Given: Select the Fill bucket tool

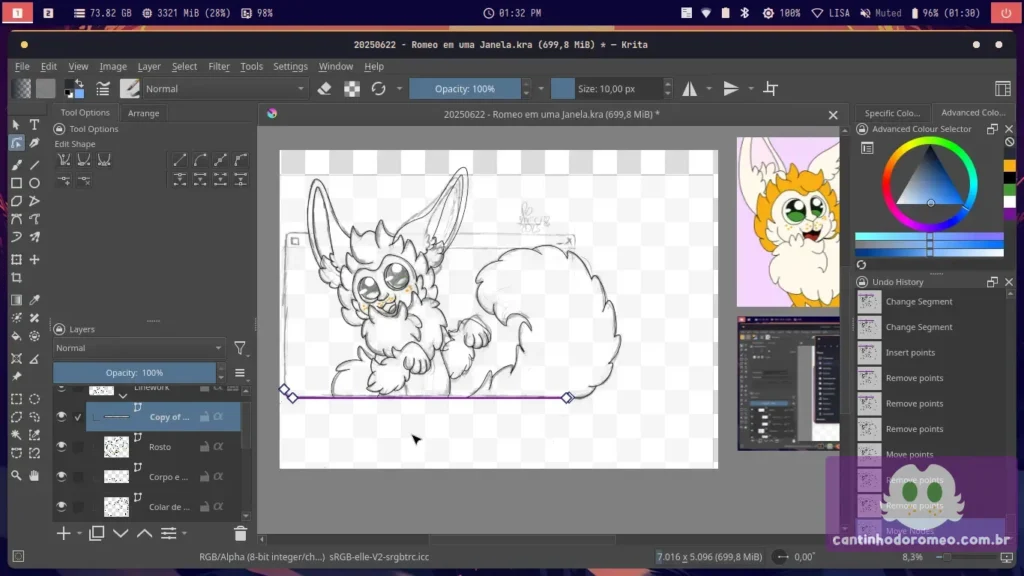Looking at the screenshot, I should 16,336.
